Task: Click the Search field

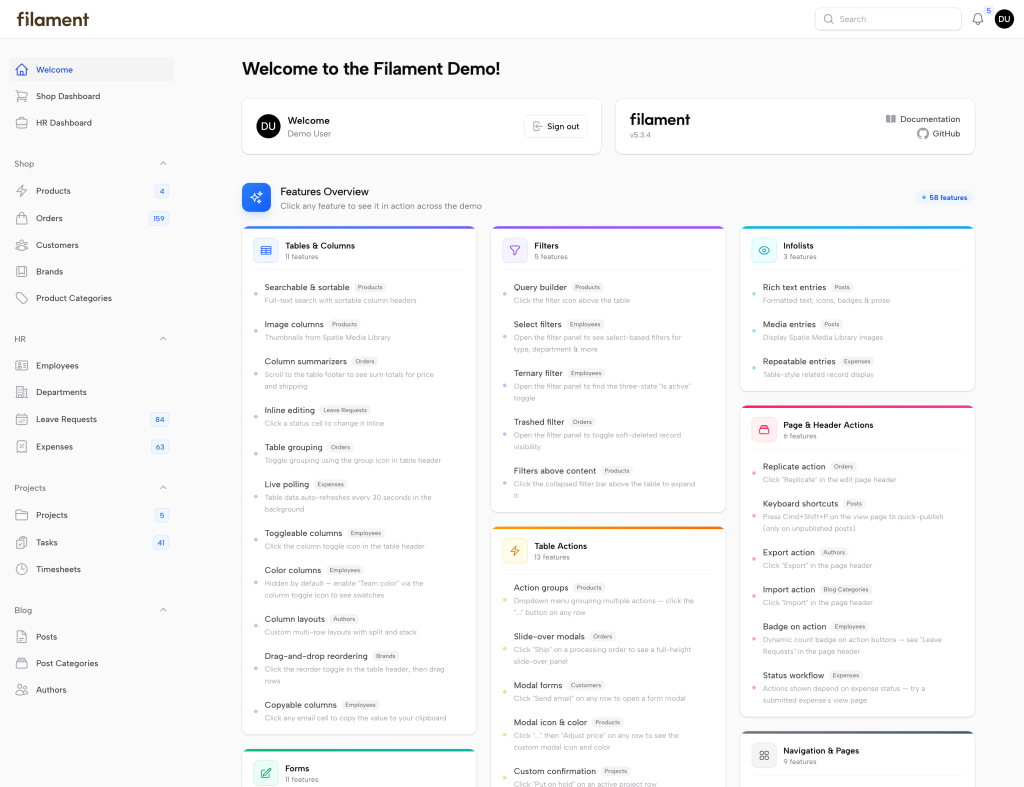Action: click(x=887, y=18)
